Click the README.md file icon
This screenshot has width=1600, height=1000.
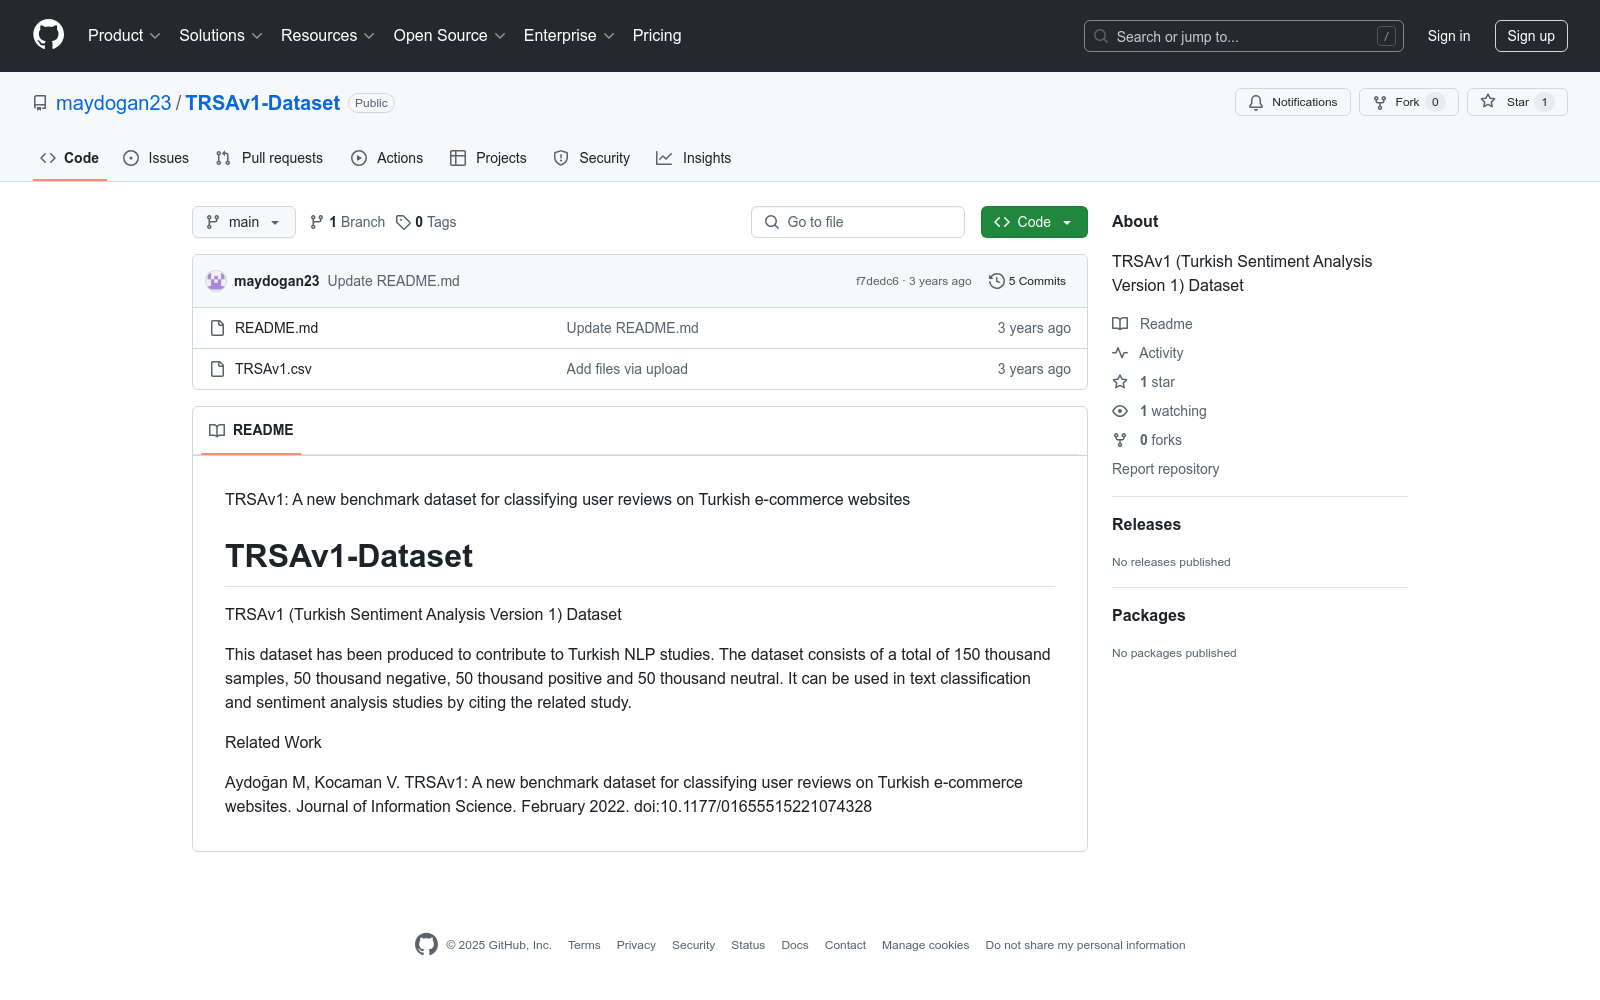(217, 328)
